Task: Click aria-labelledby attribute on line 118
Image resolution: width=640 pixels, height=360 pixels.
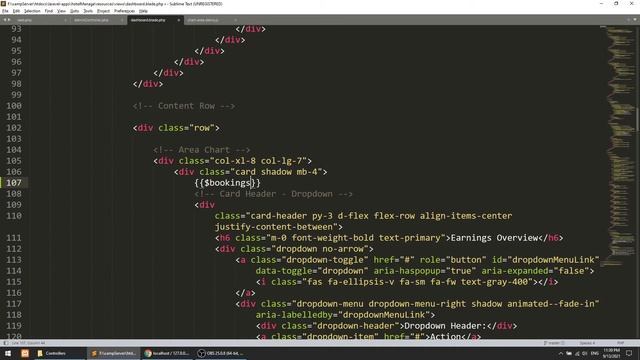Action: tap(294, 315)
